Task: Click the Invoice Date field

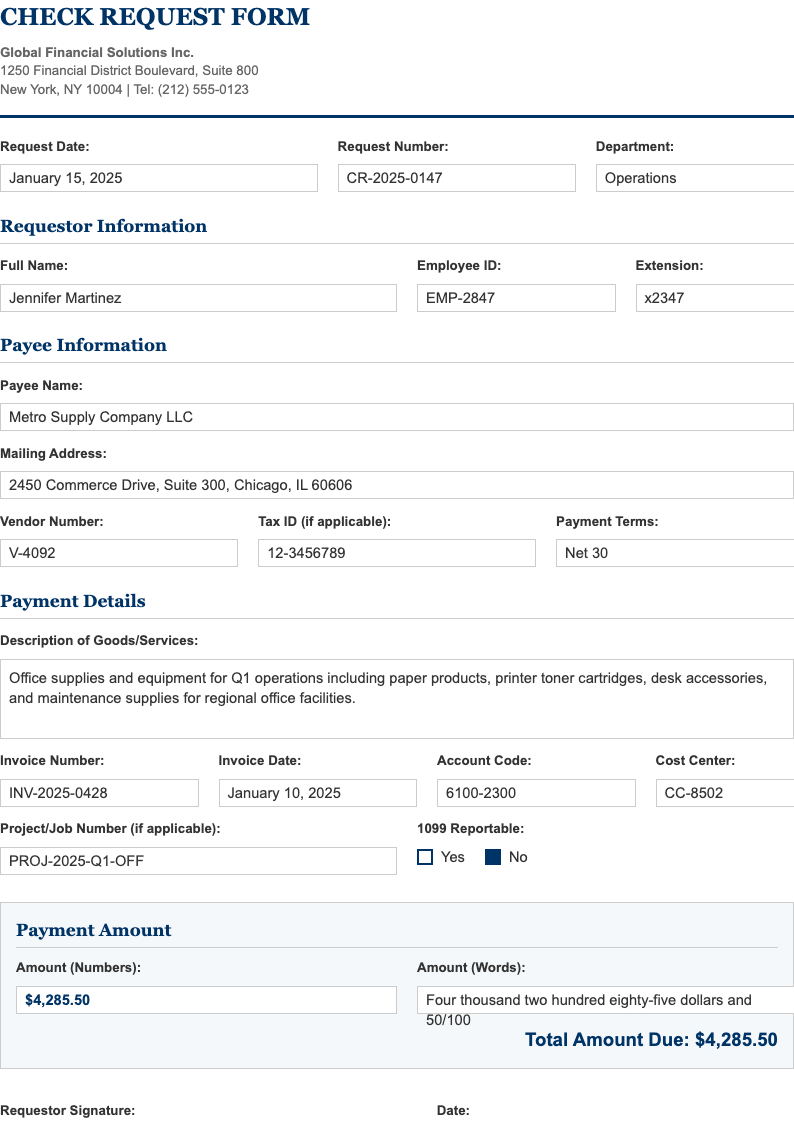Action: [317, 792]
